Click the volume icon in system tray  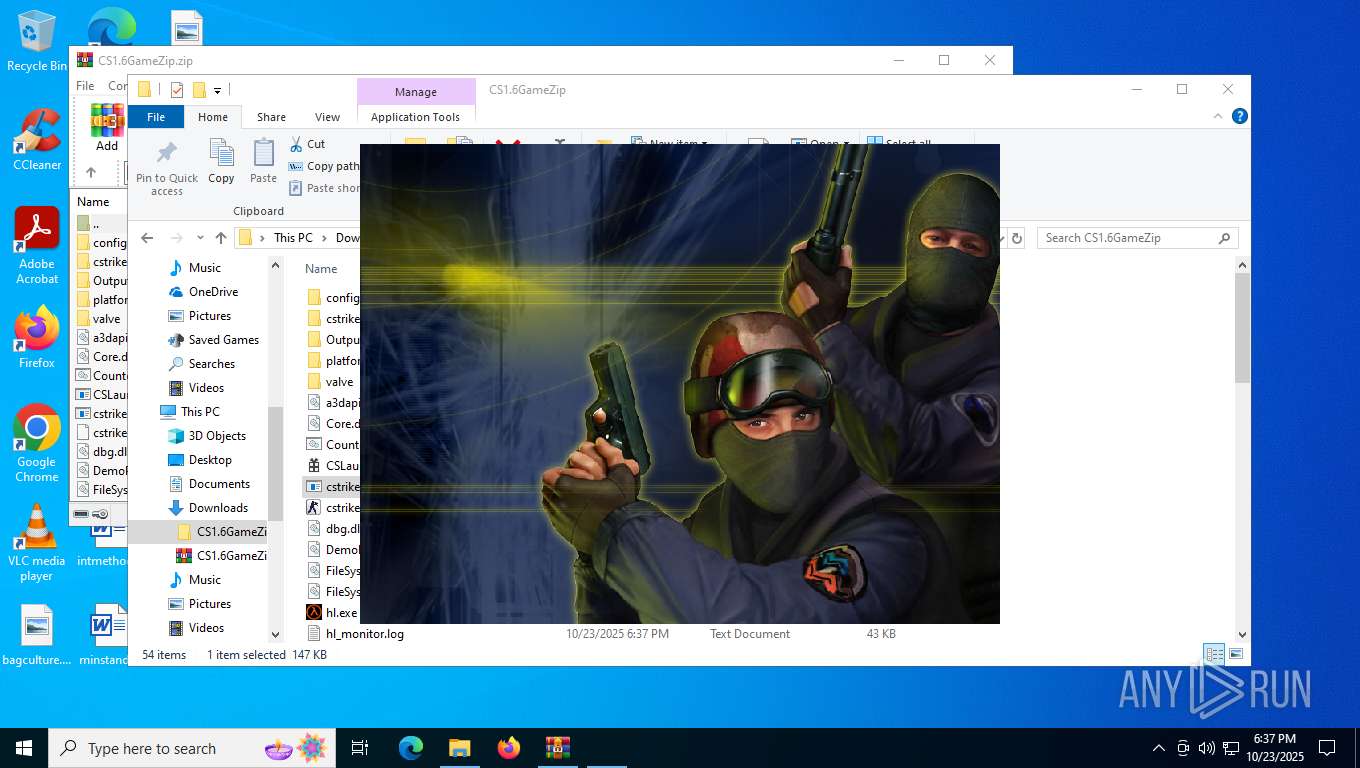click(1207, 748)
